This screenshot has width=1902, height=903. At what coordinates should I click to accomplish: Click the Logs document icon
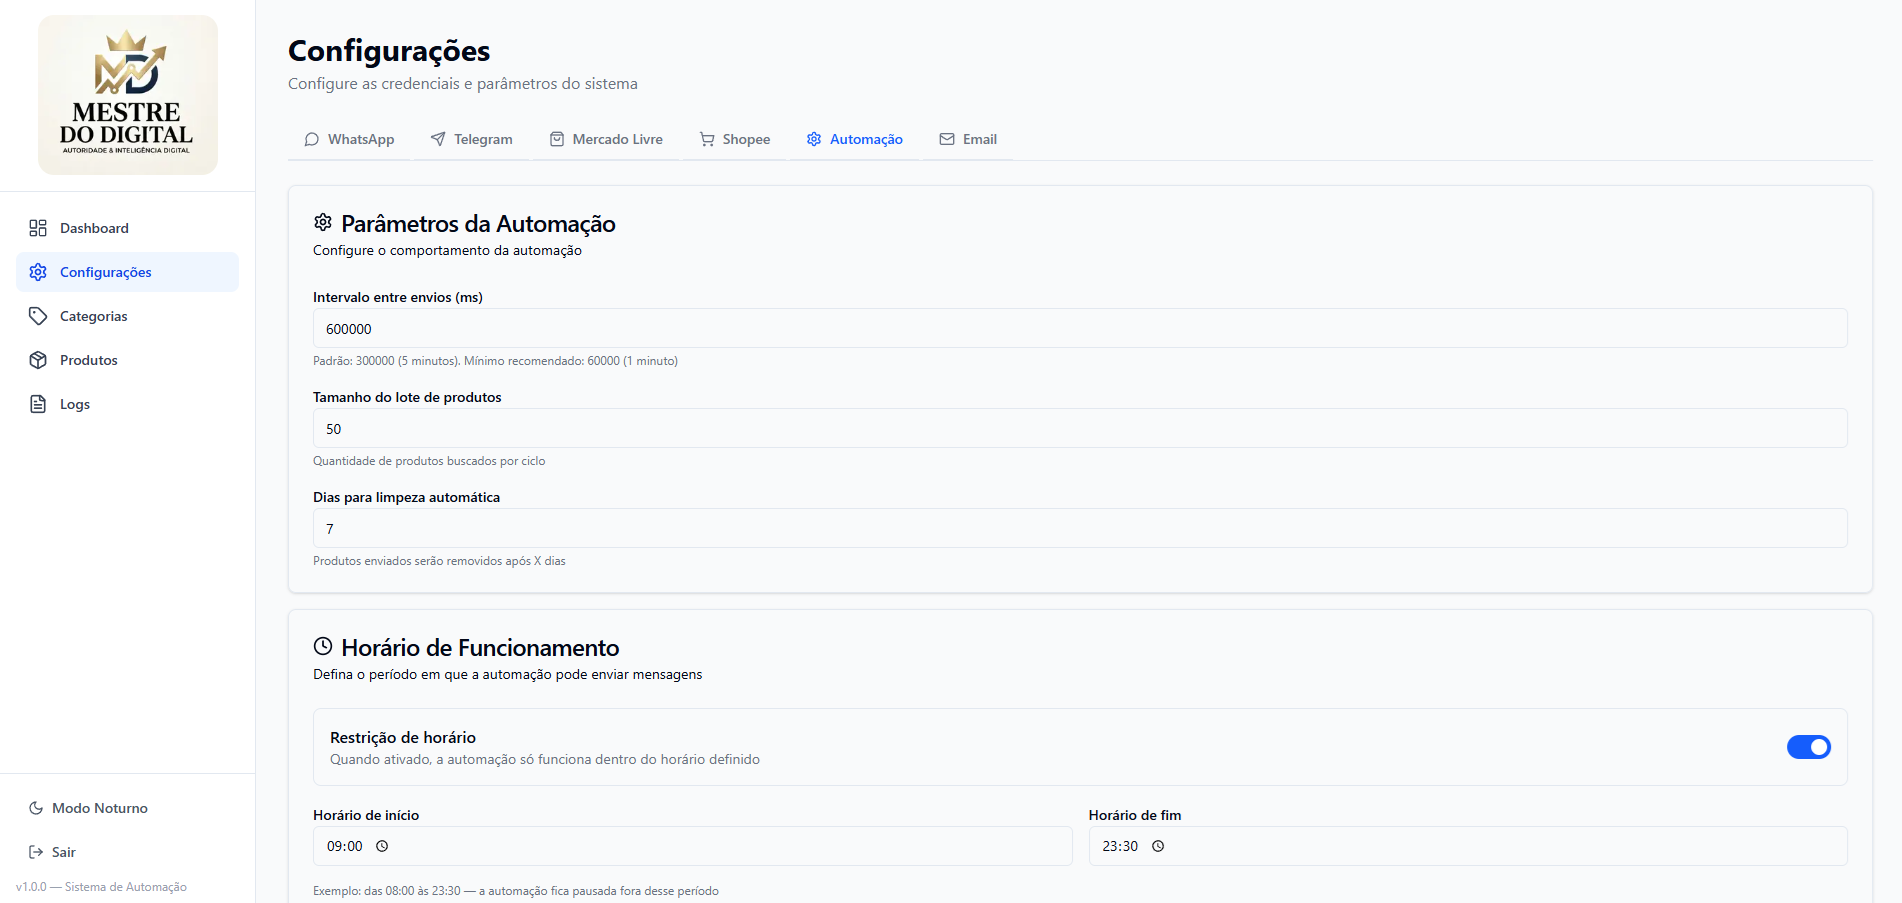(x=38, y=404)
